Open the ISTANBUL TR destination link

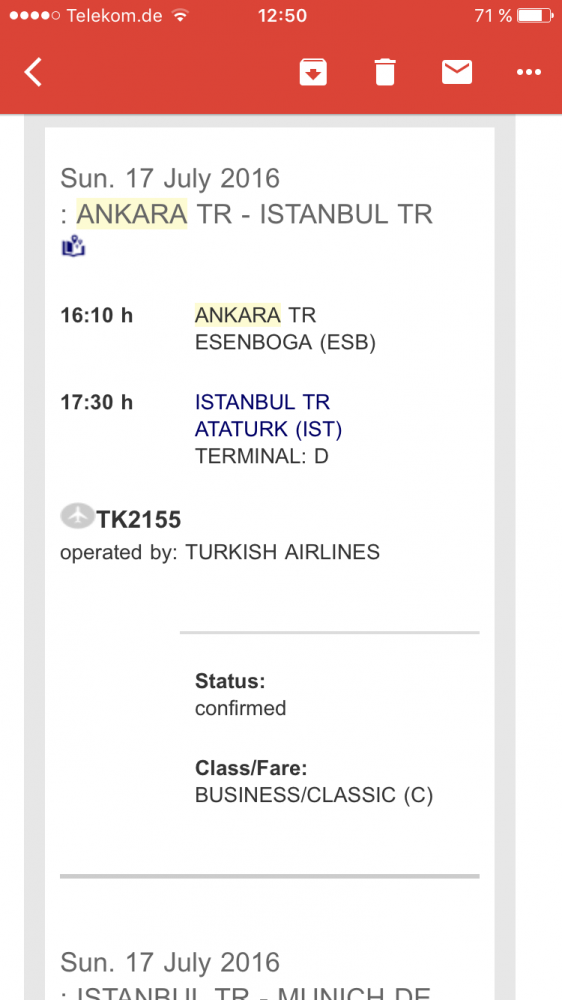(x=262, y=402)
